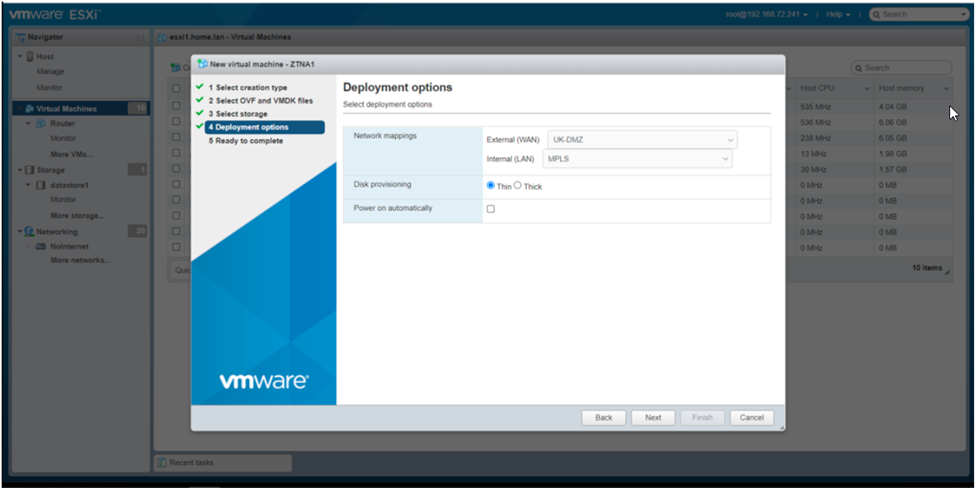Click the Virtual Machines table Search field
Image resolution: width=975 pixels, height=488 pixels.
pos(902,68)
